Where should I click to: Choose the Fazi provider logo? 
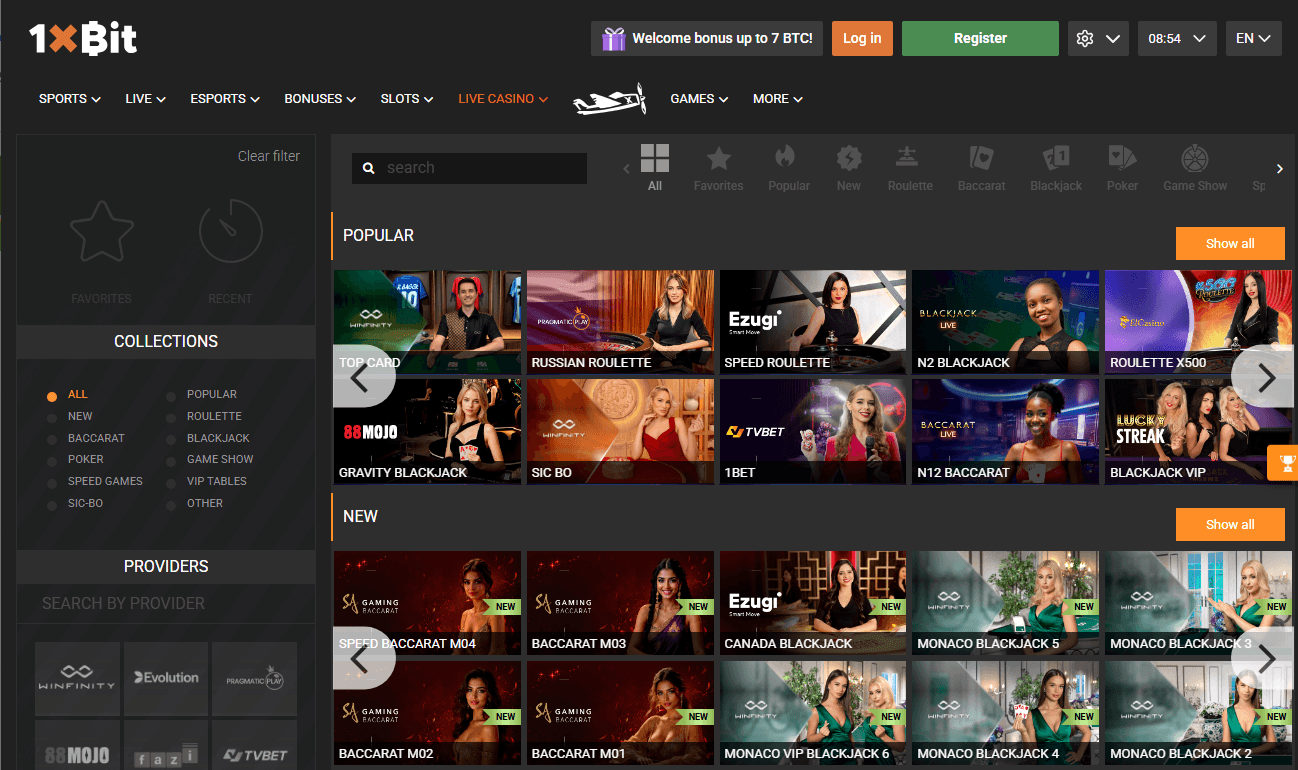coord(166,755)
